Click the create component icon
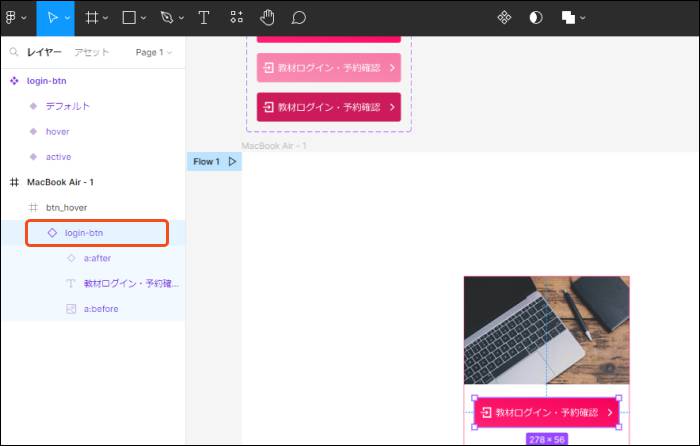This screenshot has width=700, height=446. pyautogui.click(x=505, y=17)
